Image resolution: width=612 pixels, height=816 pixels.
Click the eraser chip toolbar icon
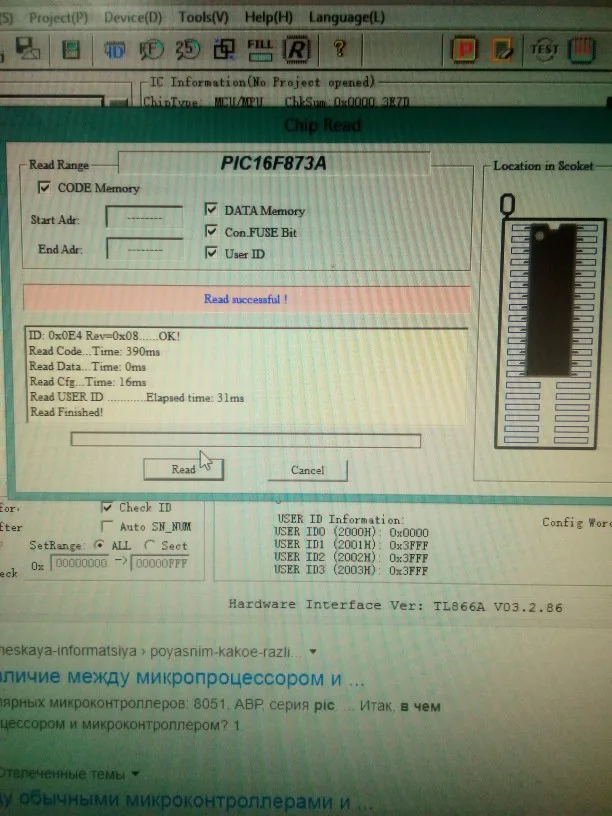[x=502, y=50]
